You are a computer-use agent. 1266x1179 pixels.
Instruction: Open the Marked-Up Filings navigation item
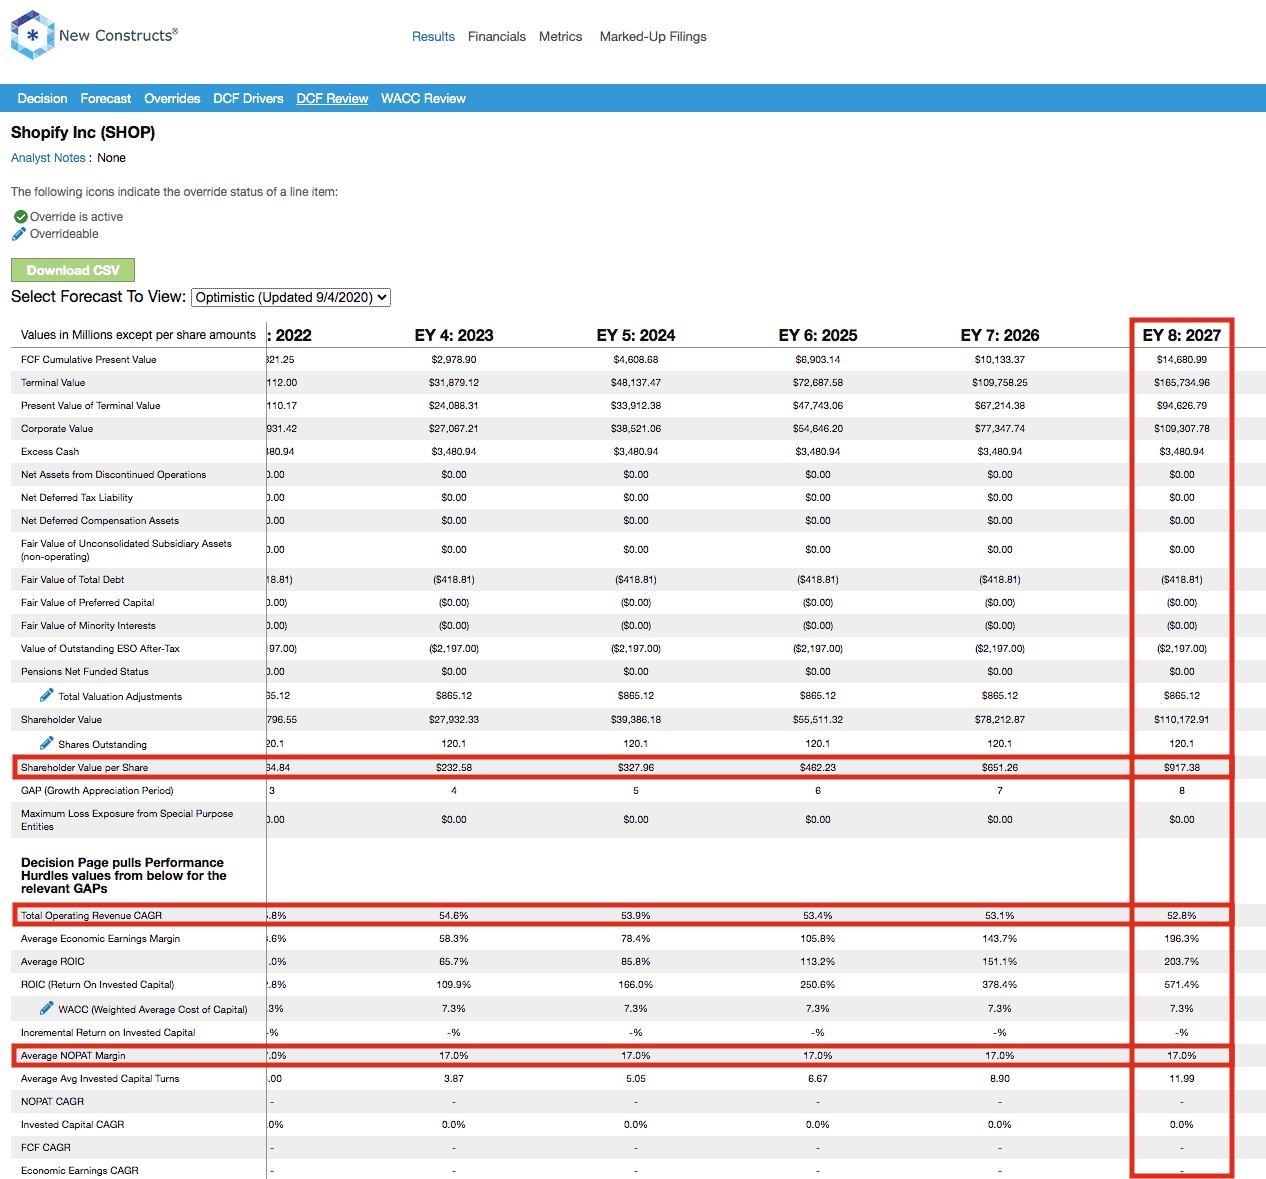click(x=653, y=36)
